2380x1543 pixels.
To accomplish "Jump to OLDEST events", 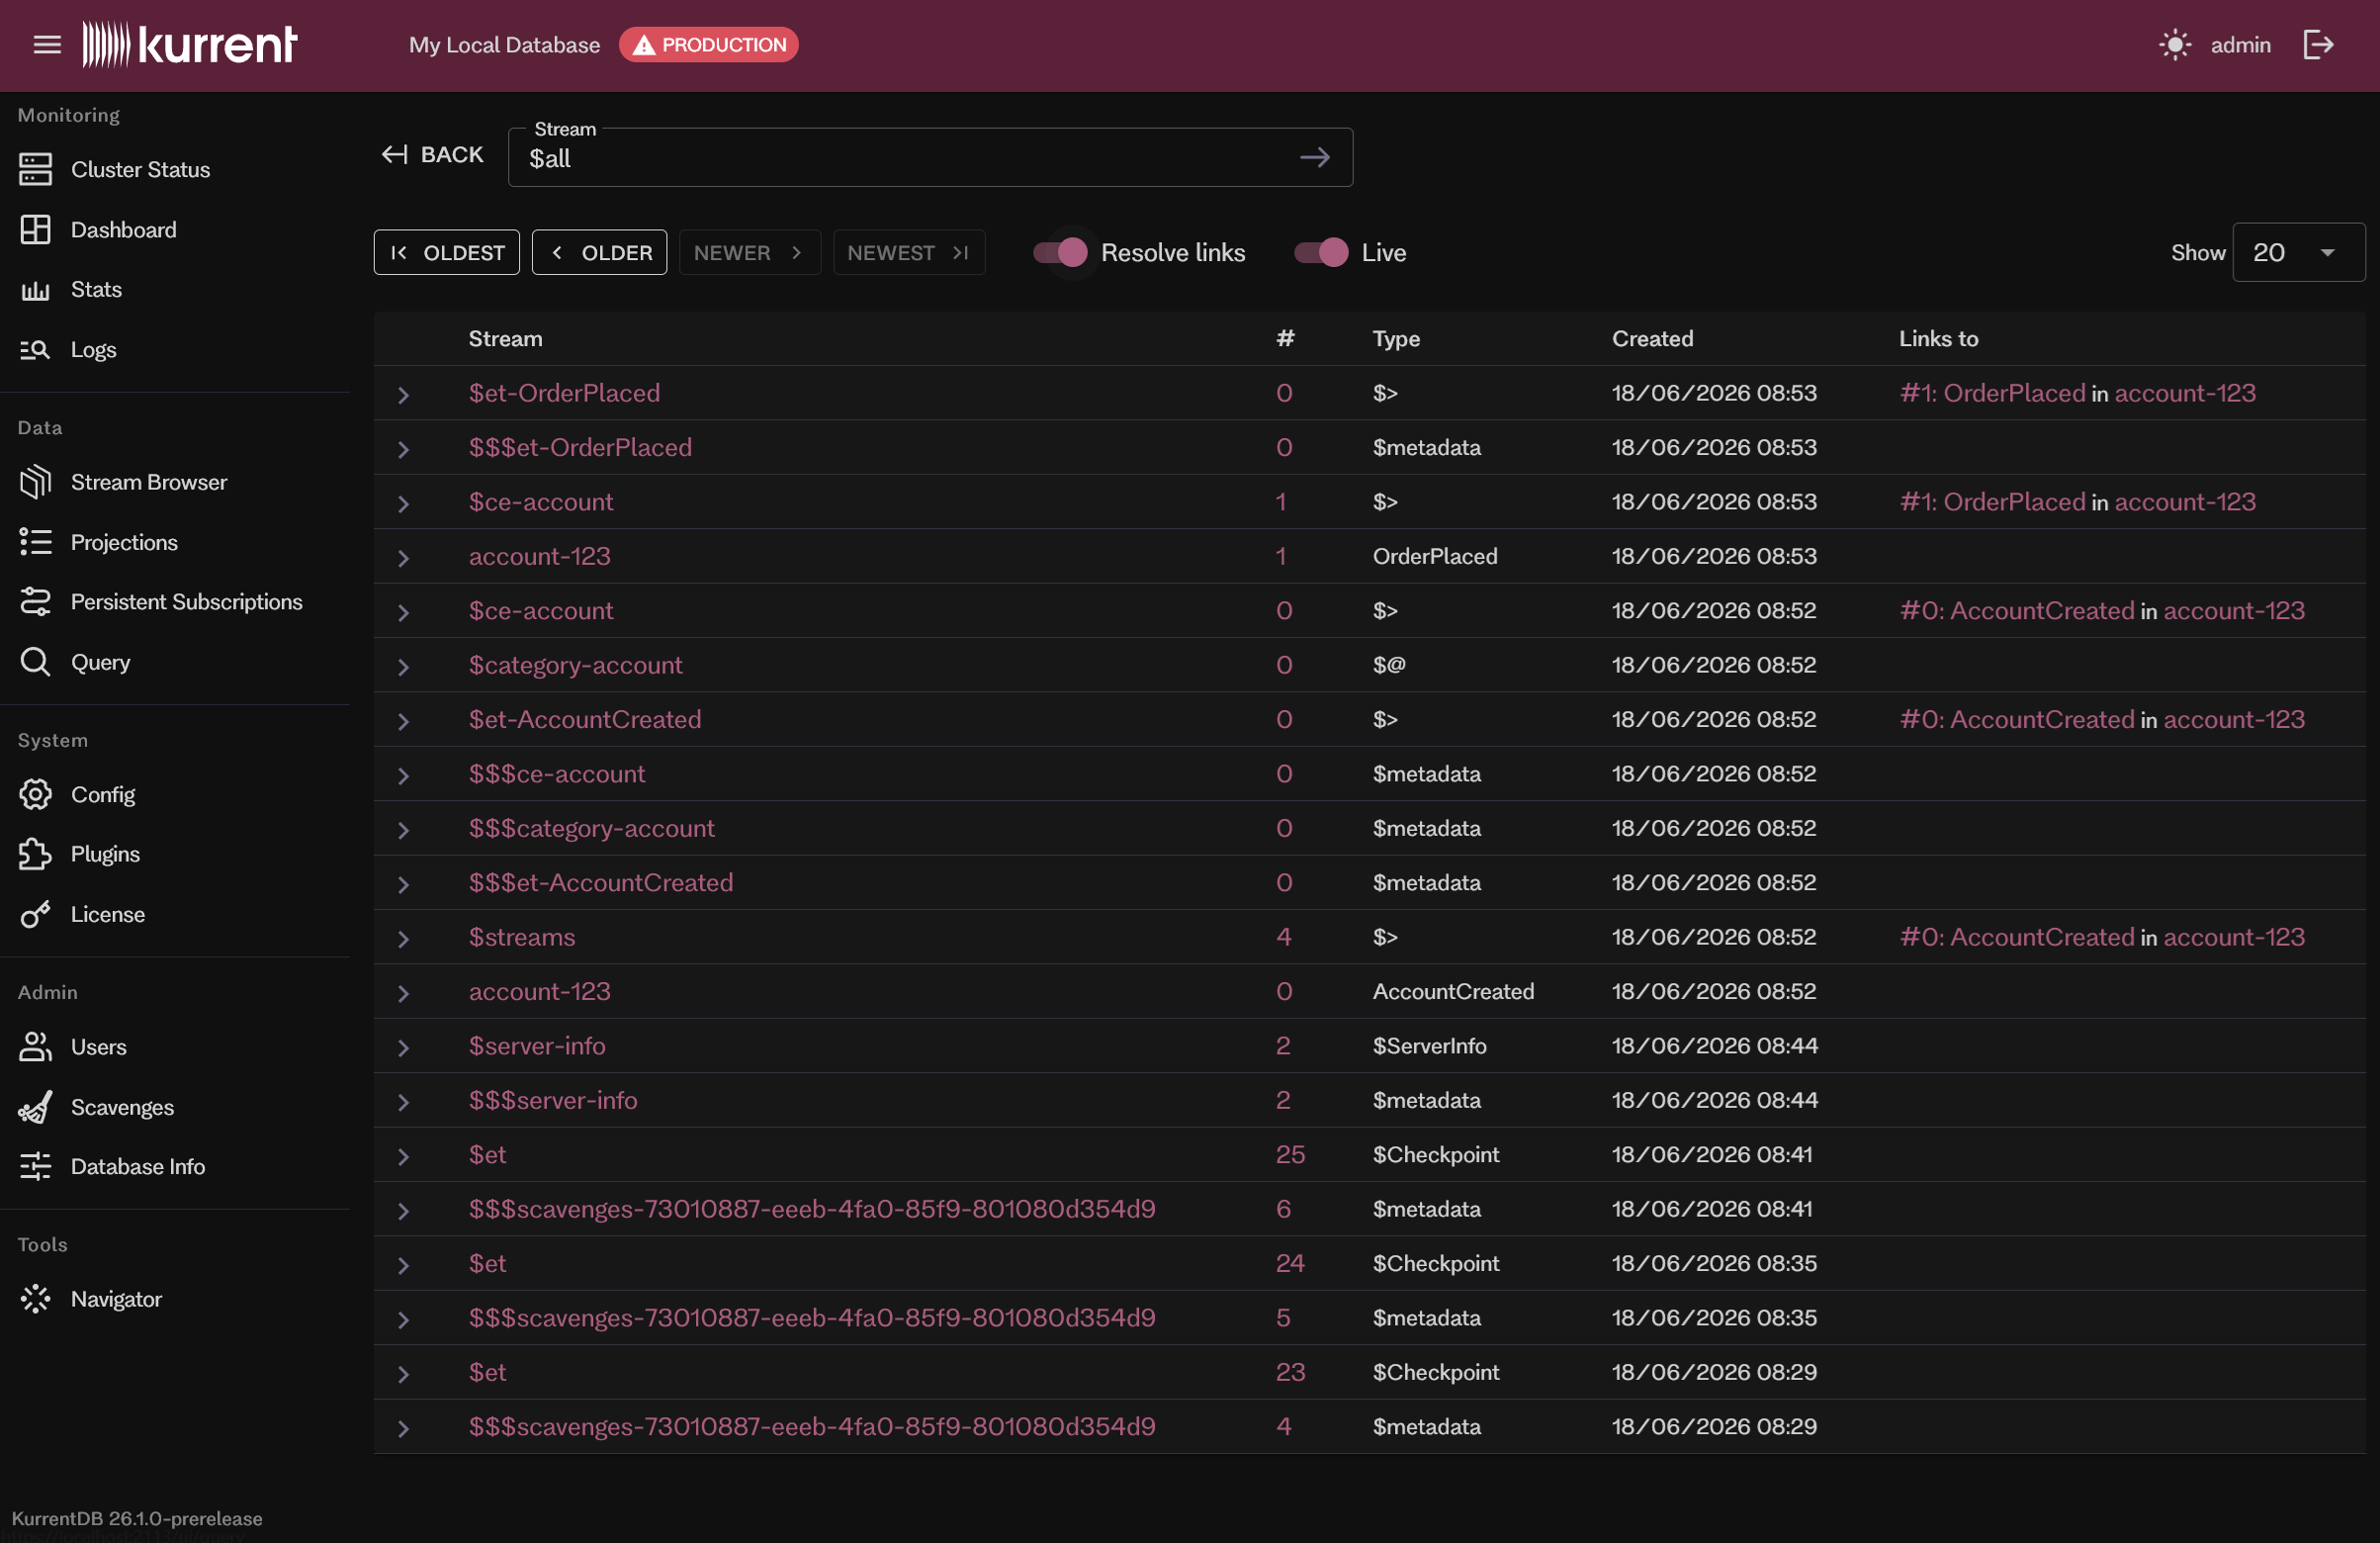I will [x=446, y=252].
